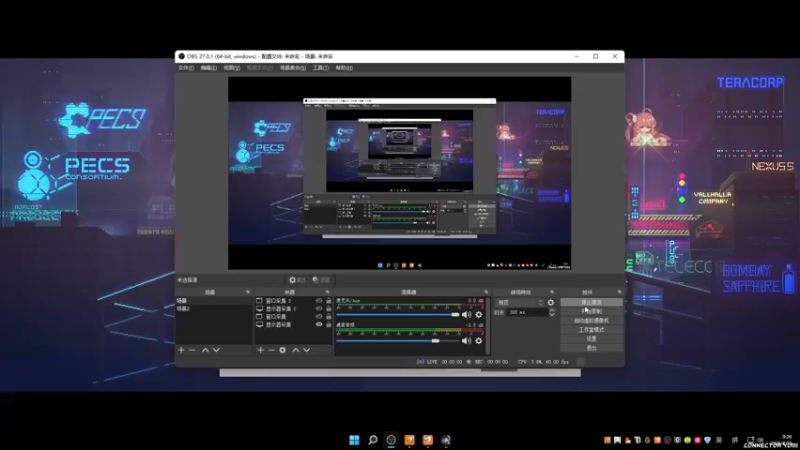
Task: Pop out the 转场特效 dock icon
Action: coord(552,292)
